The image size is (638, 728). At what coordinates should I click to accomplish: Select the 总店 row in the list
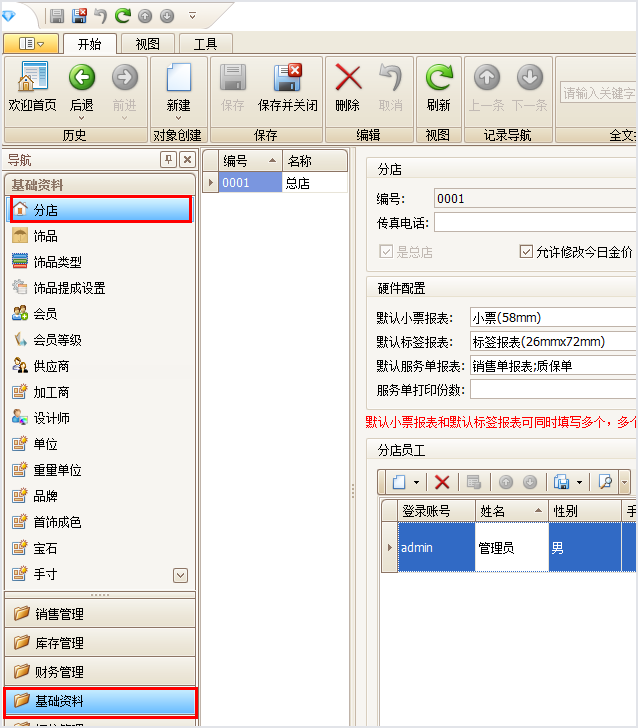[275, 182]
